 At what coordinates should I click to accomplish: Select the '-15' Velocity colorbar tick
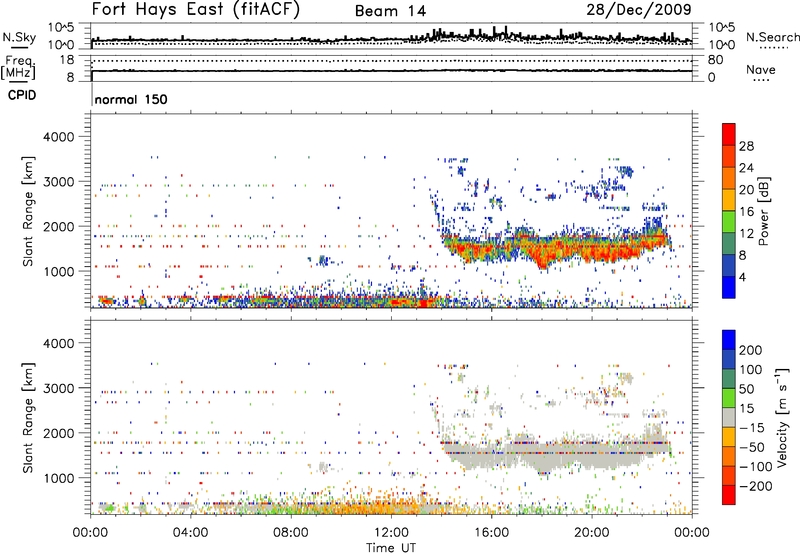[752, 427]
